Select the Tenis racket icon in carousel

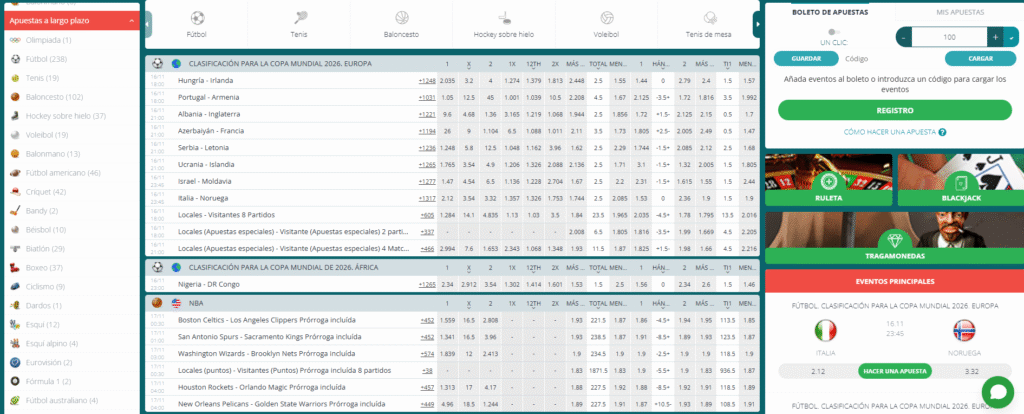click(299, 18)
